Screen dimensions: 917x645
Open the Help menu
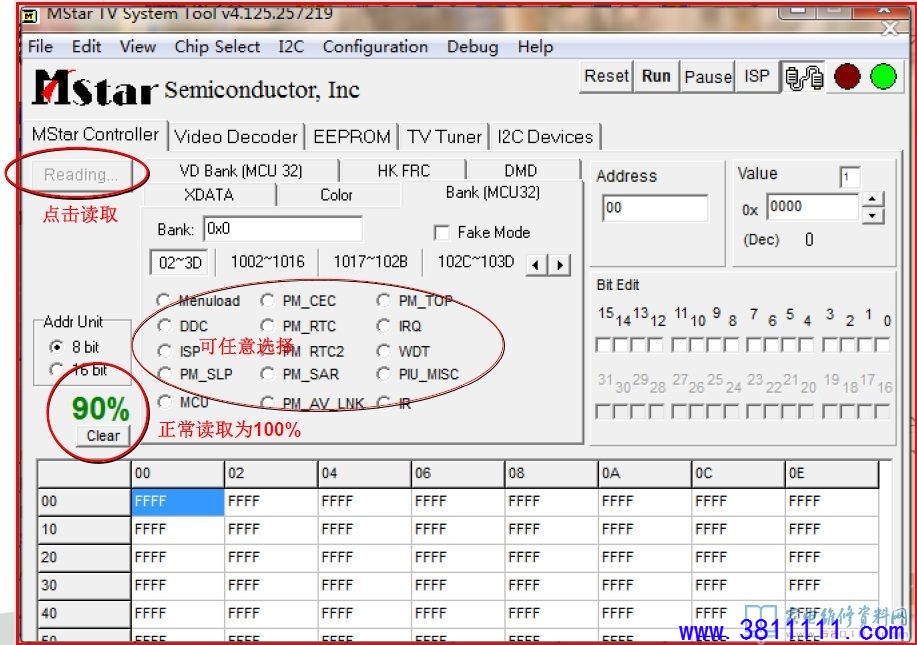[x=535, y=47]
